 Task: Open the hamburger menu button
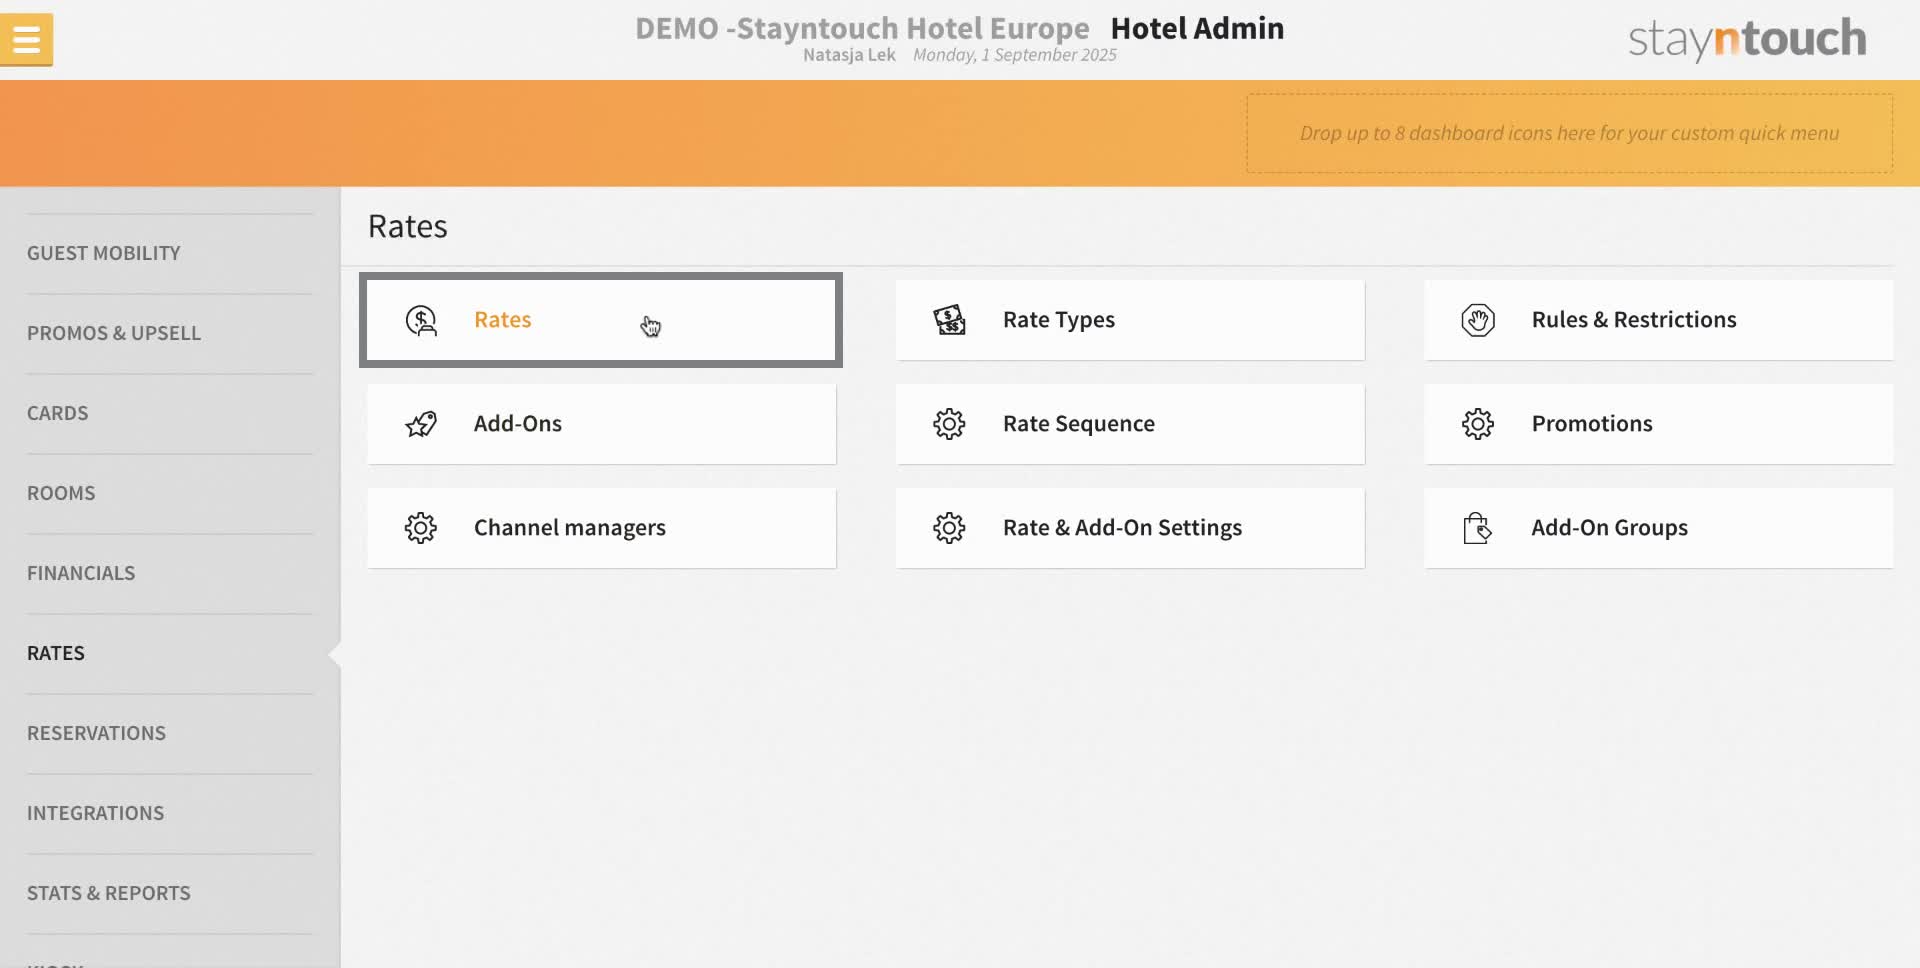point(27,40)
